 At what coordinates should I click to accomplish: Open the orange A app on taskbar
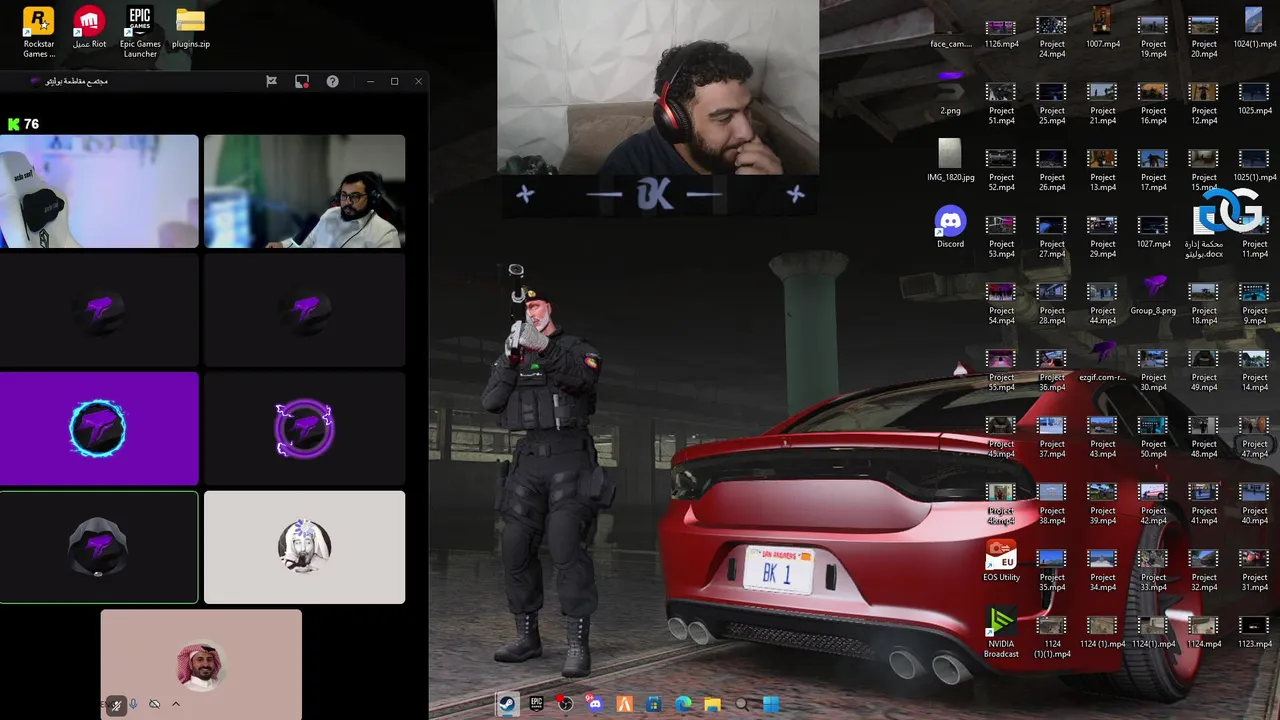(624, 704)
